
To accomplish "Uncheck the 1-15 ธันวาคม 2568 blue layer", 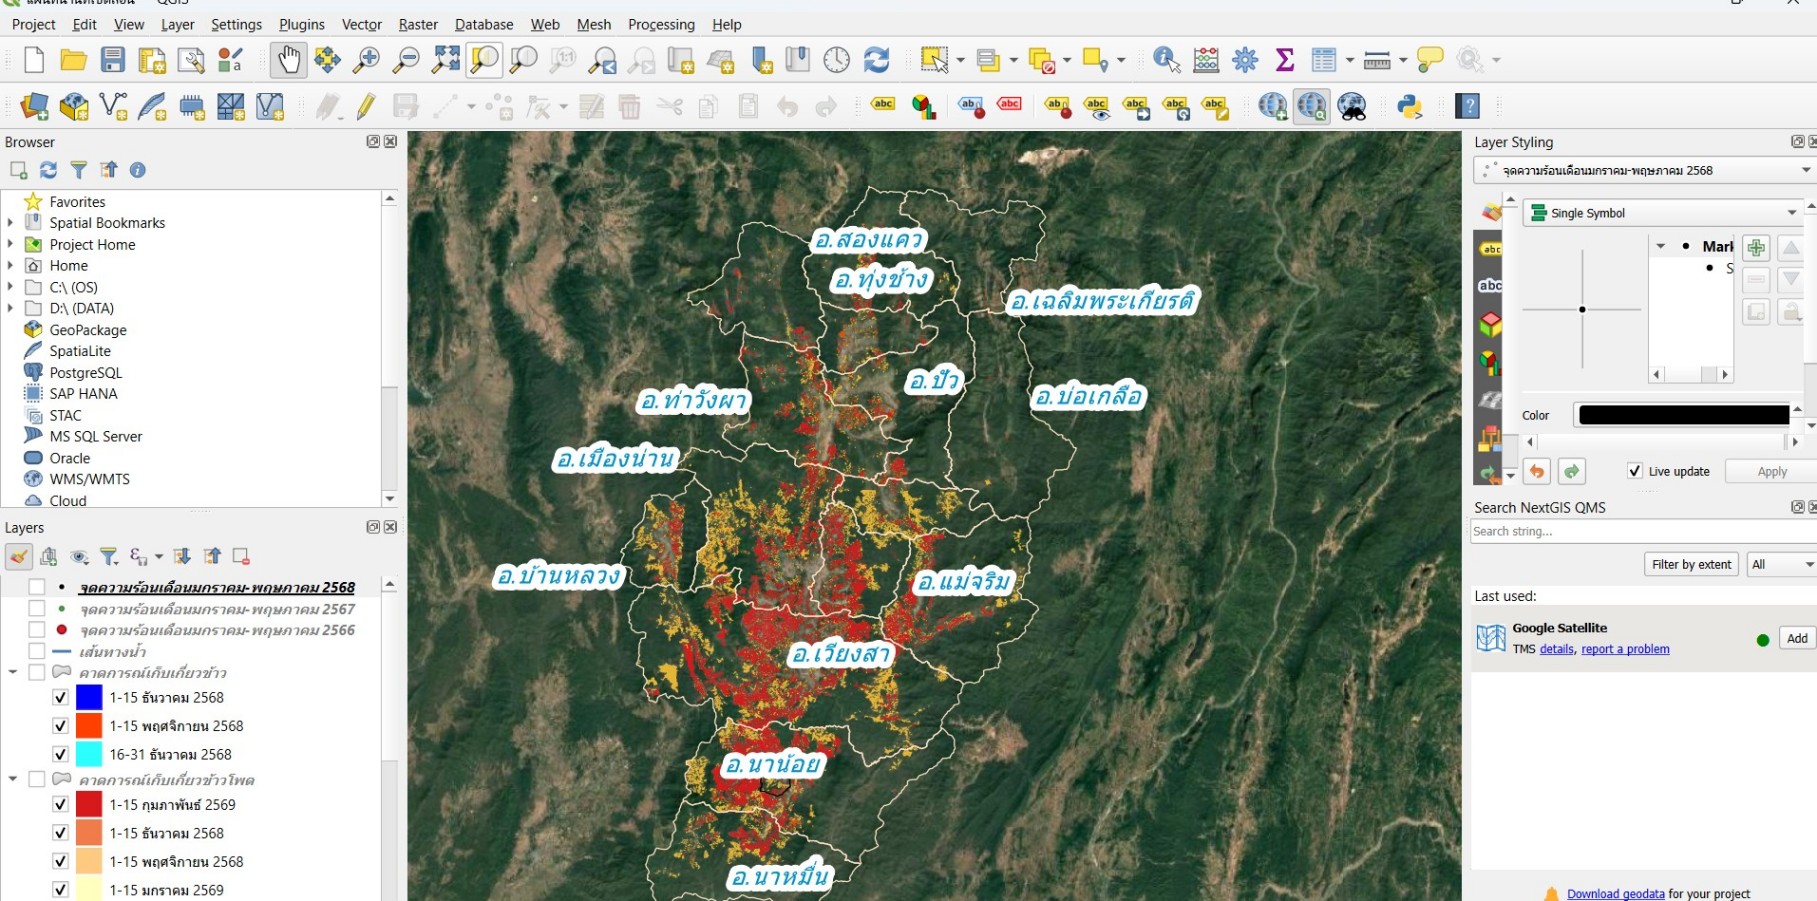I will pos(60,697).
